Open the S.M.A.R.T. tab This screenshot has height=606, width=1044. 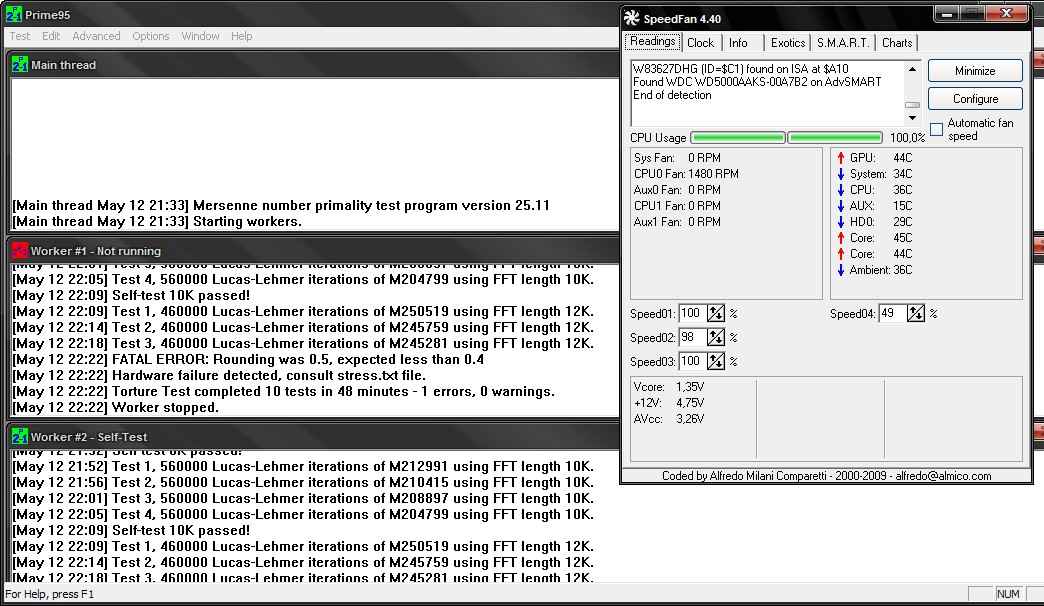click(843, 43)
